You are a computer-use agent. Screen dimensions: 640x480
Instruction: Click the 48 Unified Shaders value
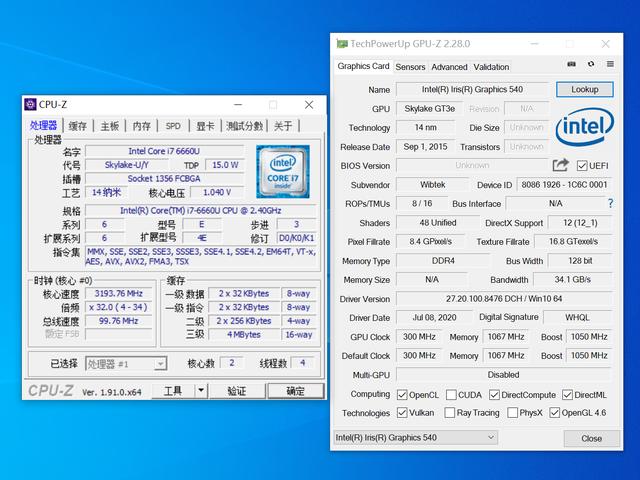(438, 223)
